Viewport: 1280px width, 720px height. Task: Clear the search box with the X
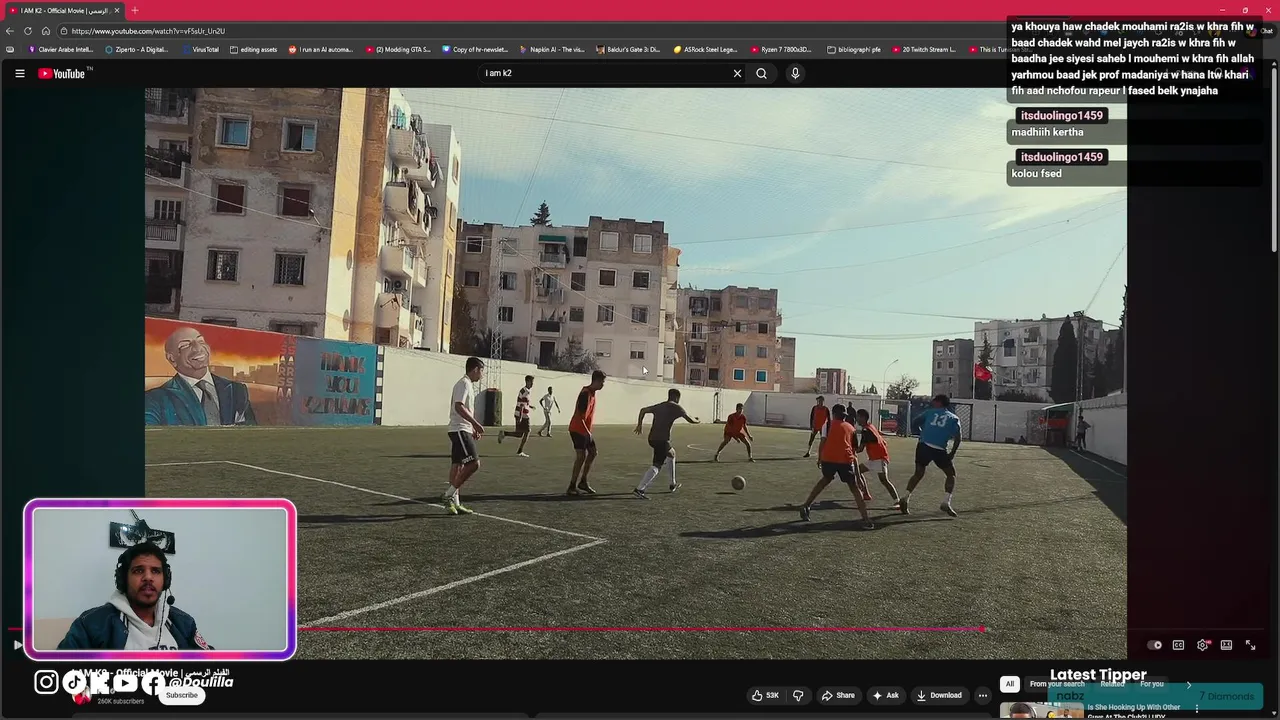[x=737, y=73]
